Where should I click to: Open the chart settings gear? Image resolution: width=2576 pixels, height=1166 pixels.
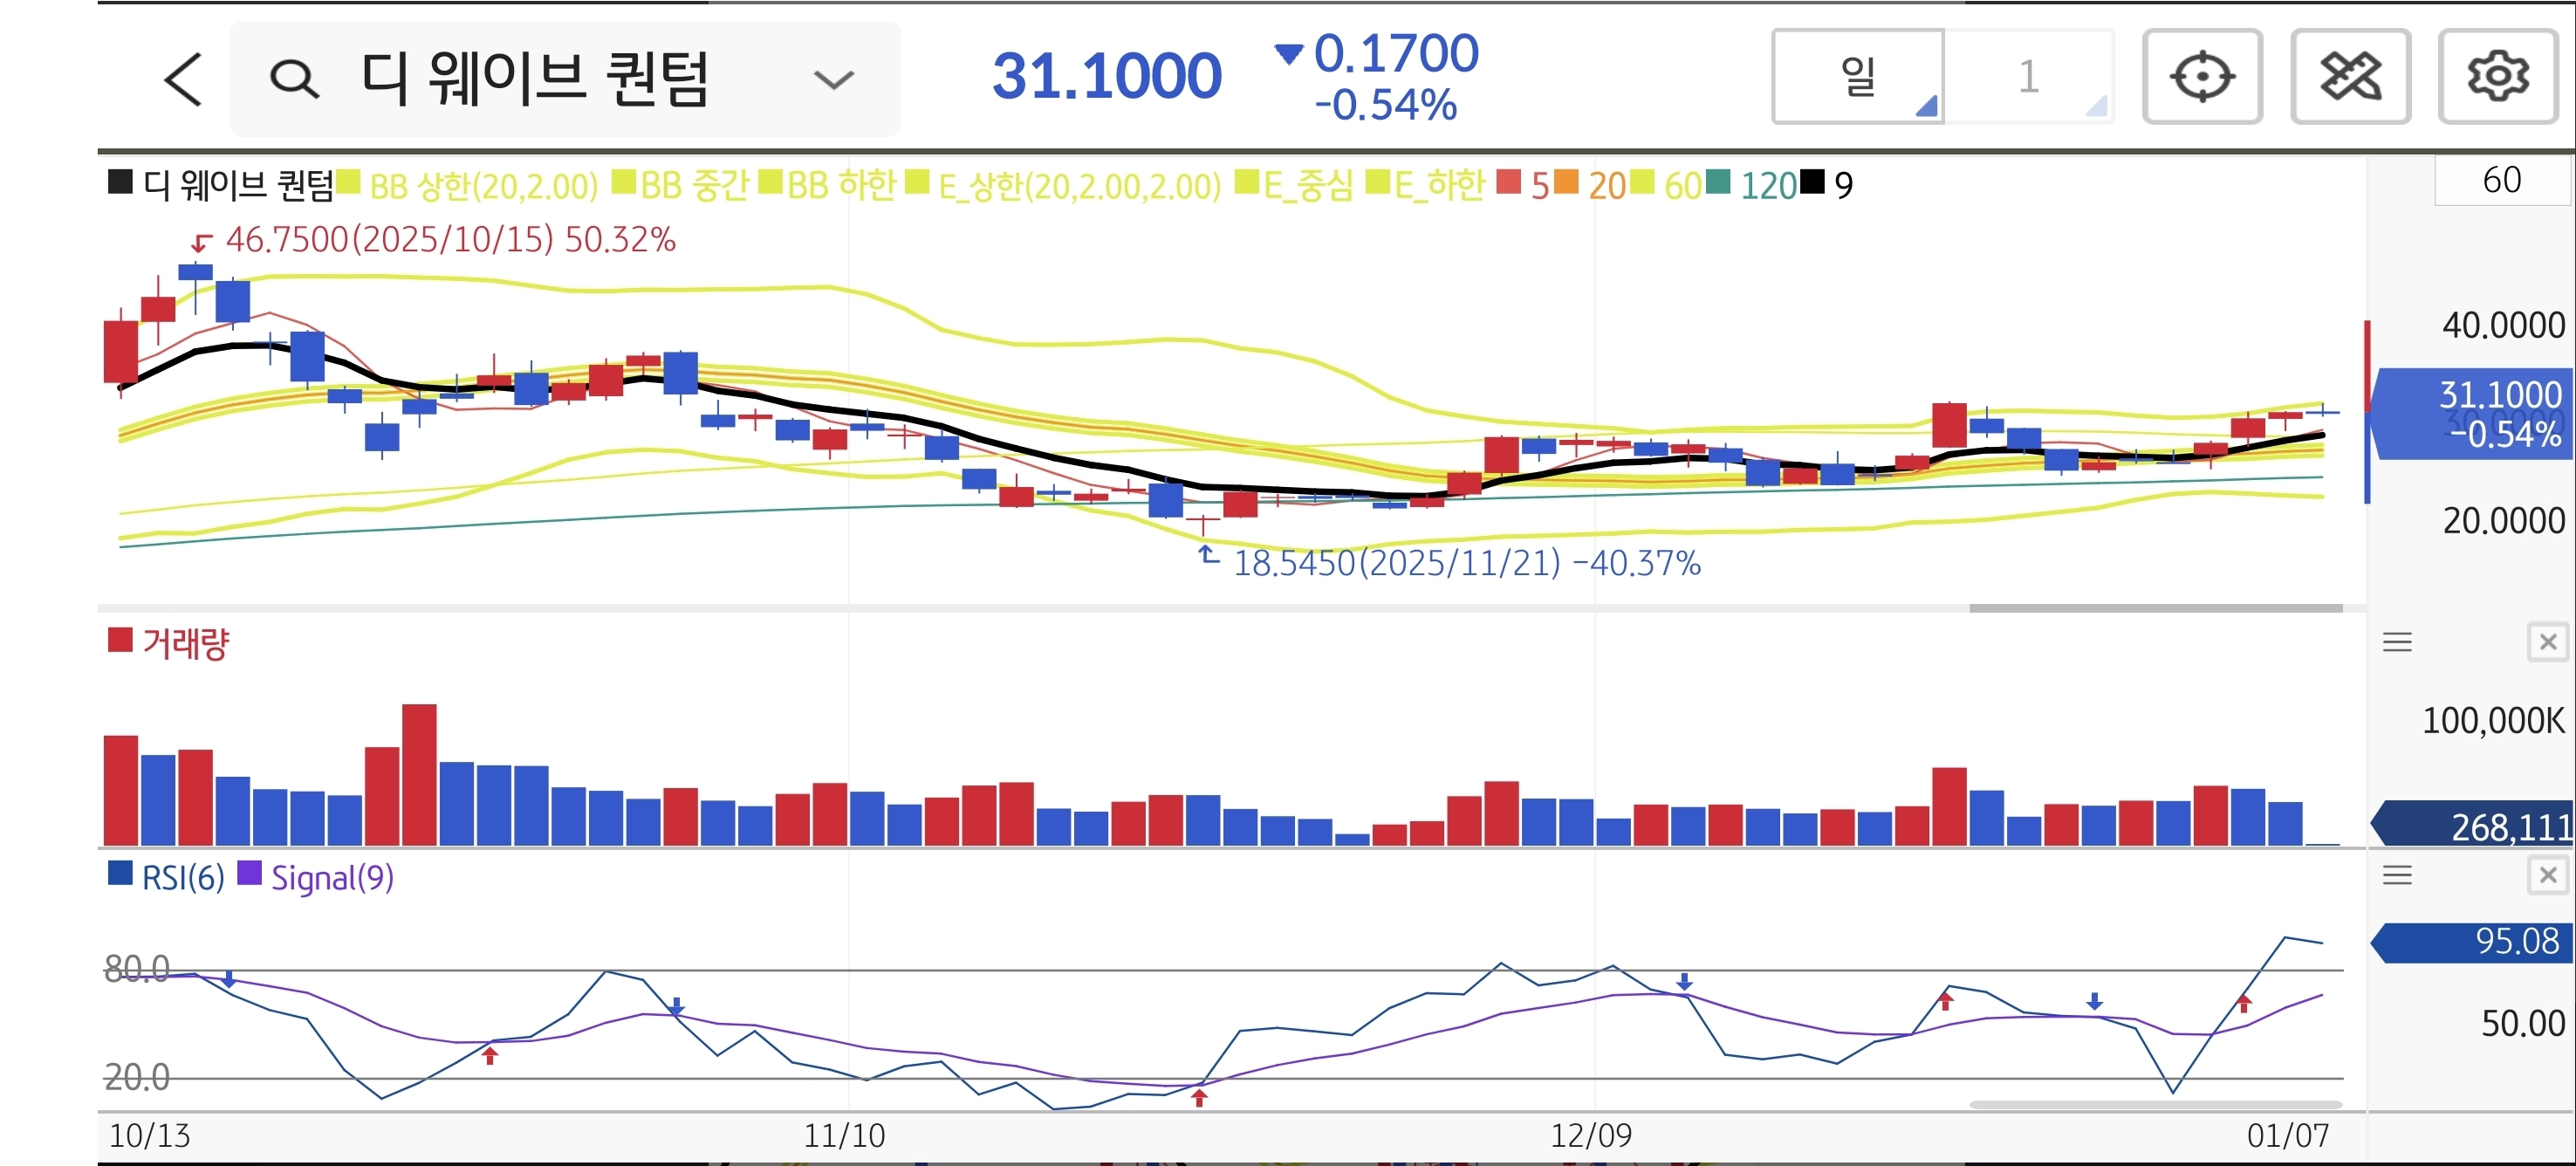2497,77
